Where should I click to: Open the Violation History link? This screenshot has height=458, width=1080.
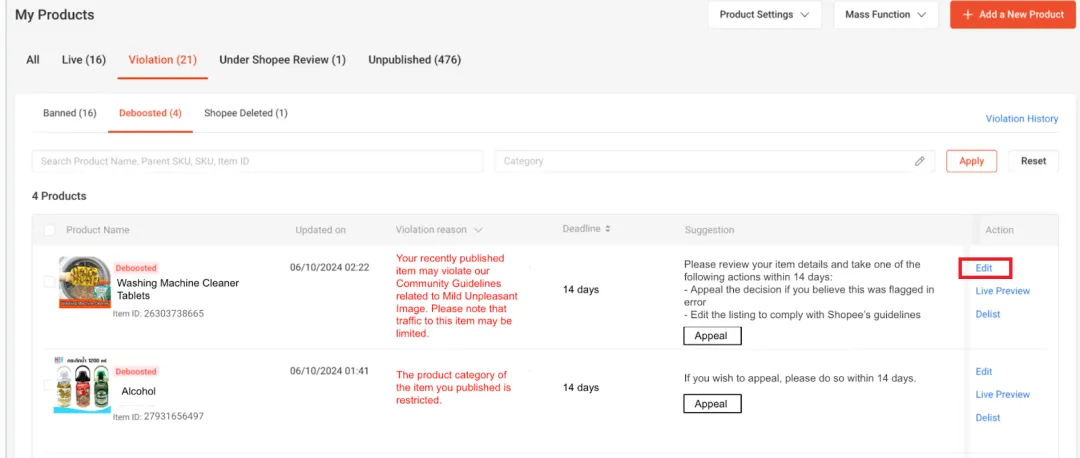tap(1021, 119)
